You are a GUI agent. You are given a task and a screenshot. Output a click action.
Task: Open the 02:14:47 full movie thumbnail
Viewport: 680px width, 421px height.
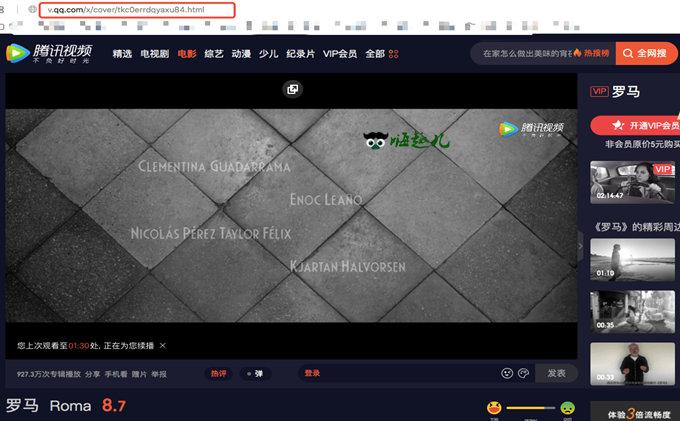(x=632, y=182)
